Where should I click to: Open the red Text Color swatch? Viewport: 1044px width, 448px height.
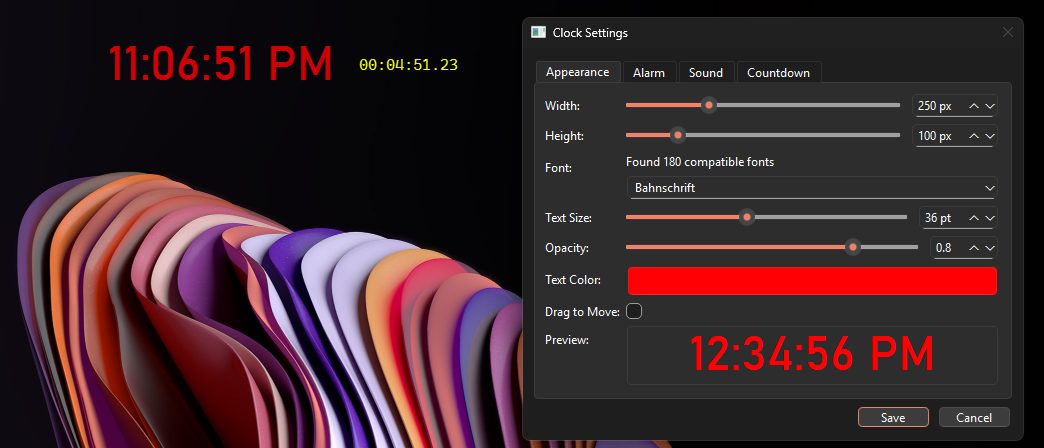[x=812, y=280]
